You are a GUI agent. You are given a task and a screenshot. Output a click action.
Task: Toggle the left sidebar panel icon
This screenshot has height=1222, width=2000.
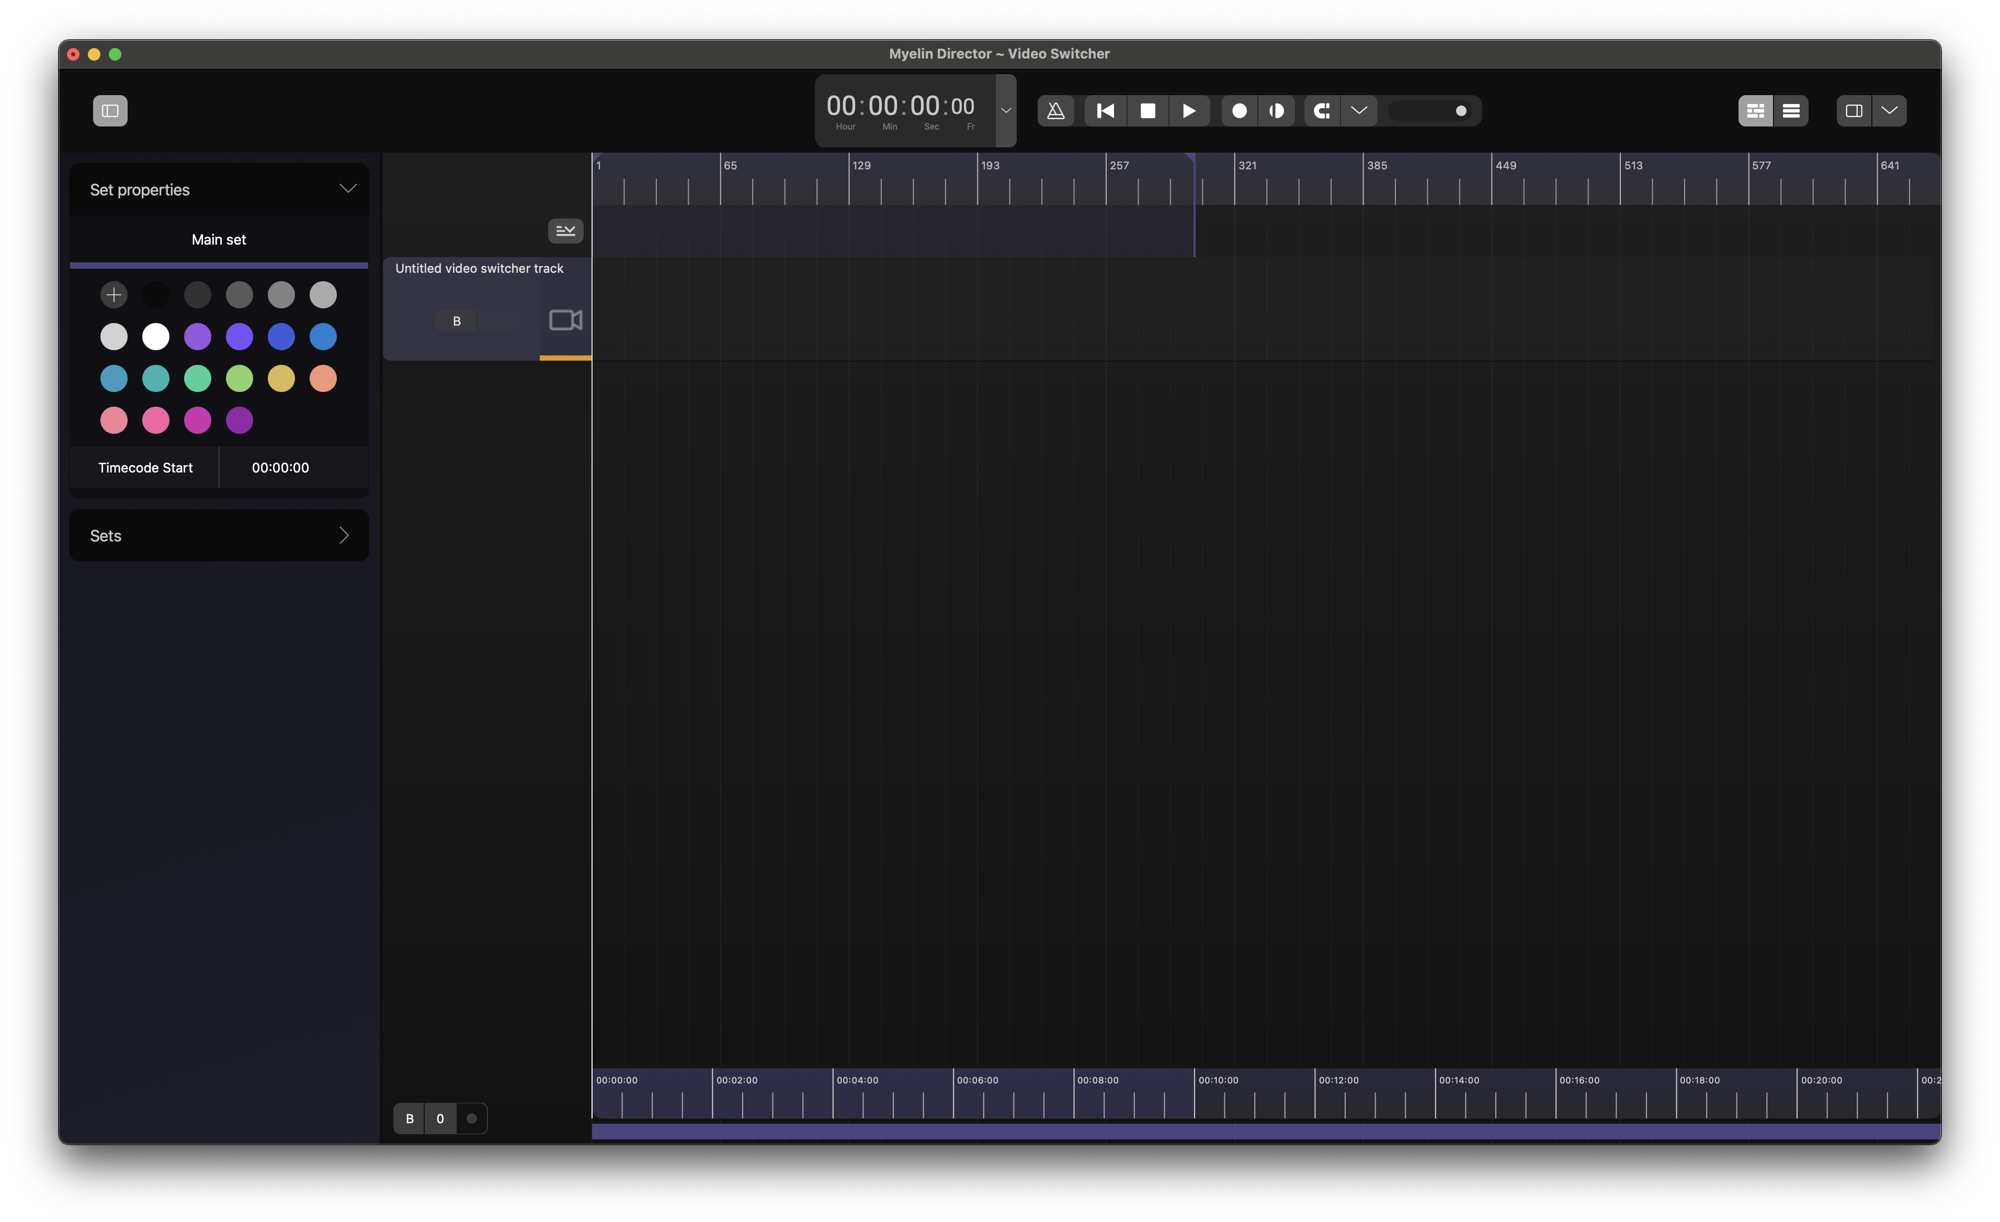tap(110, 111)
